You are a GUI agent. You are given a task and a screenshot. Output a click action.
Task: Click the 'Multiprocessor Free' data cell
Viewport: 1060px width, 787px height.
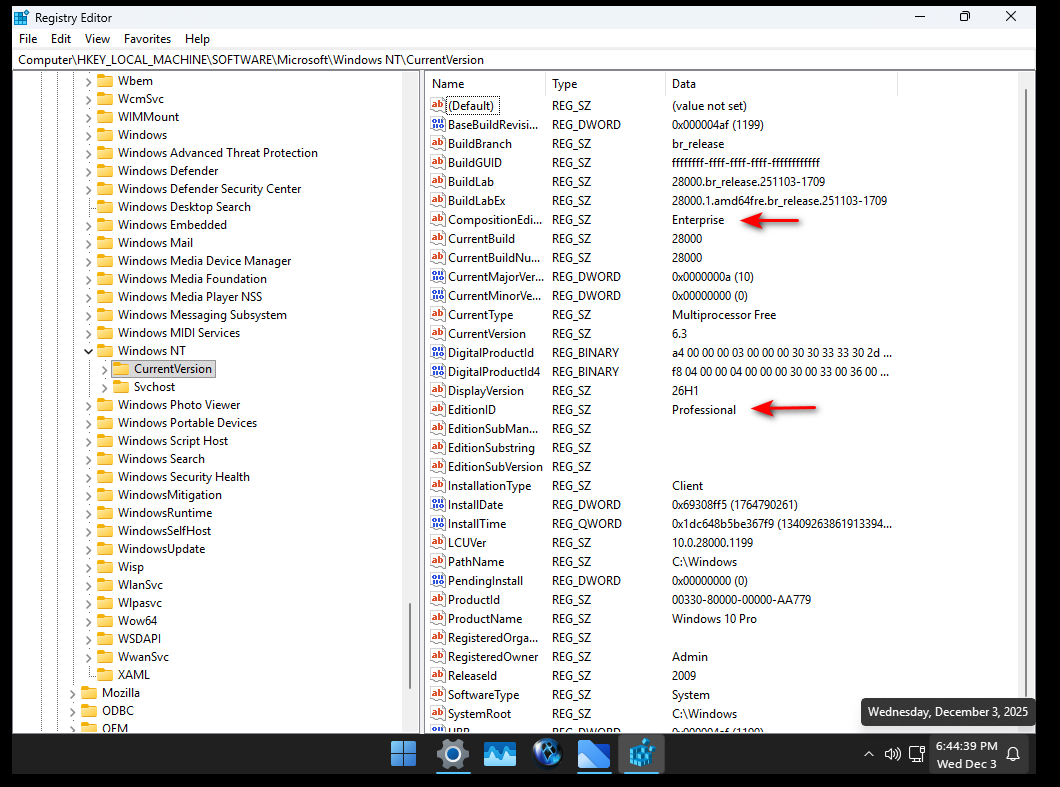723,314
